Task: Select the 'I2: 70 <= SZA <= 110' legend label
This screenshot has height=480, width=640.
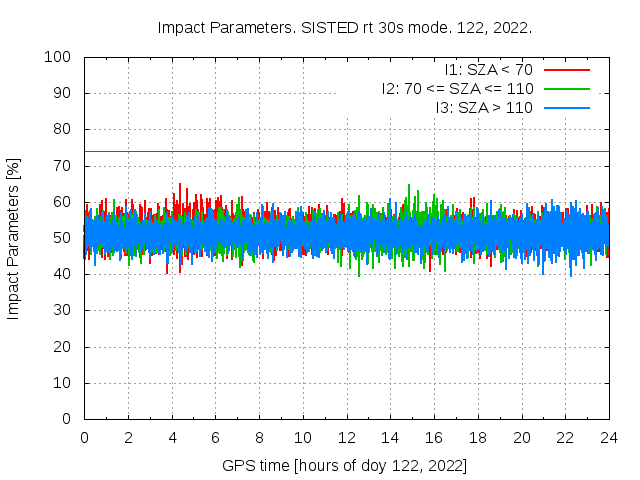Action: (457, 89)
